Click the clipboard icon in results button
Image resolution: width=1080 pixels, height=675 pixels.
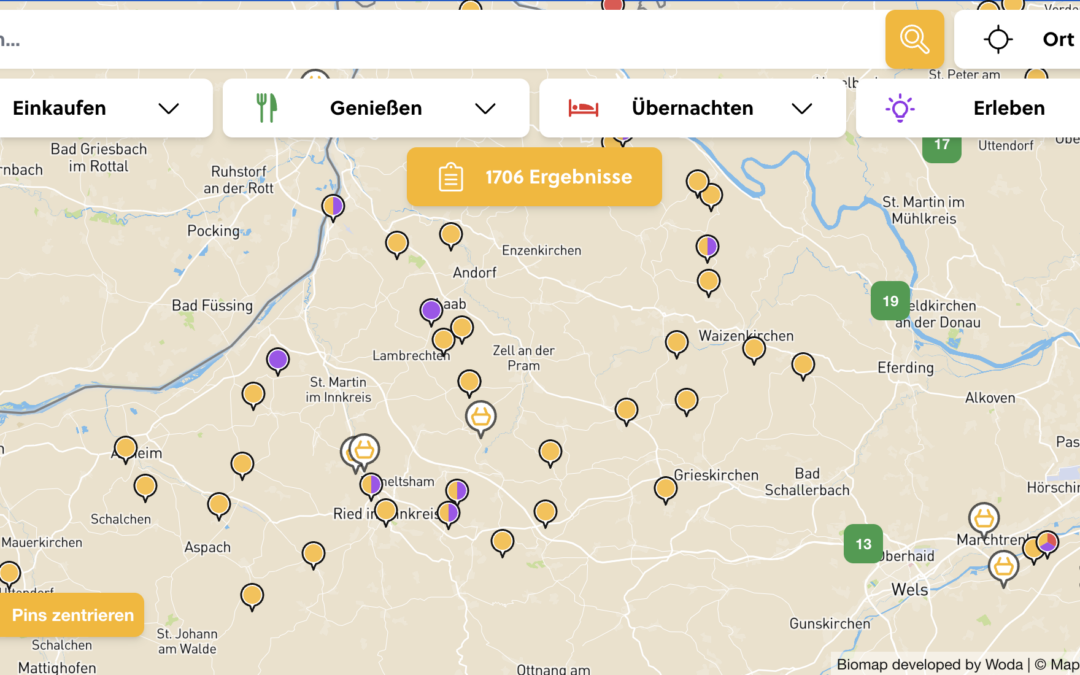pos(451,177)
